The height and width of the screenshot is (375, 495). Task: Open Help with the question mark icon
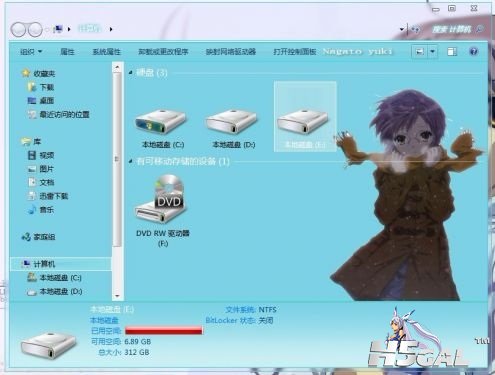pos(473,52)
